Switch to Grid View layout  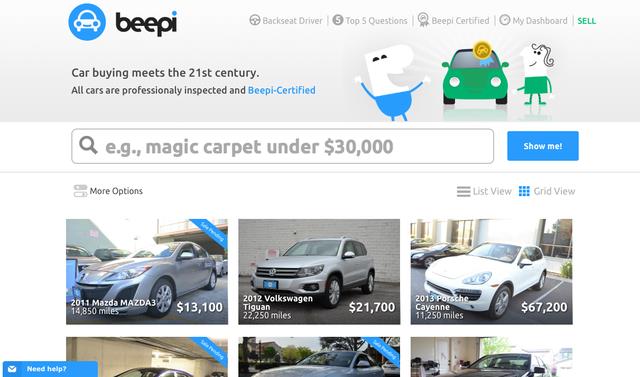[547, 191]
